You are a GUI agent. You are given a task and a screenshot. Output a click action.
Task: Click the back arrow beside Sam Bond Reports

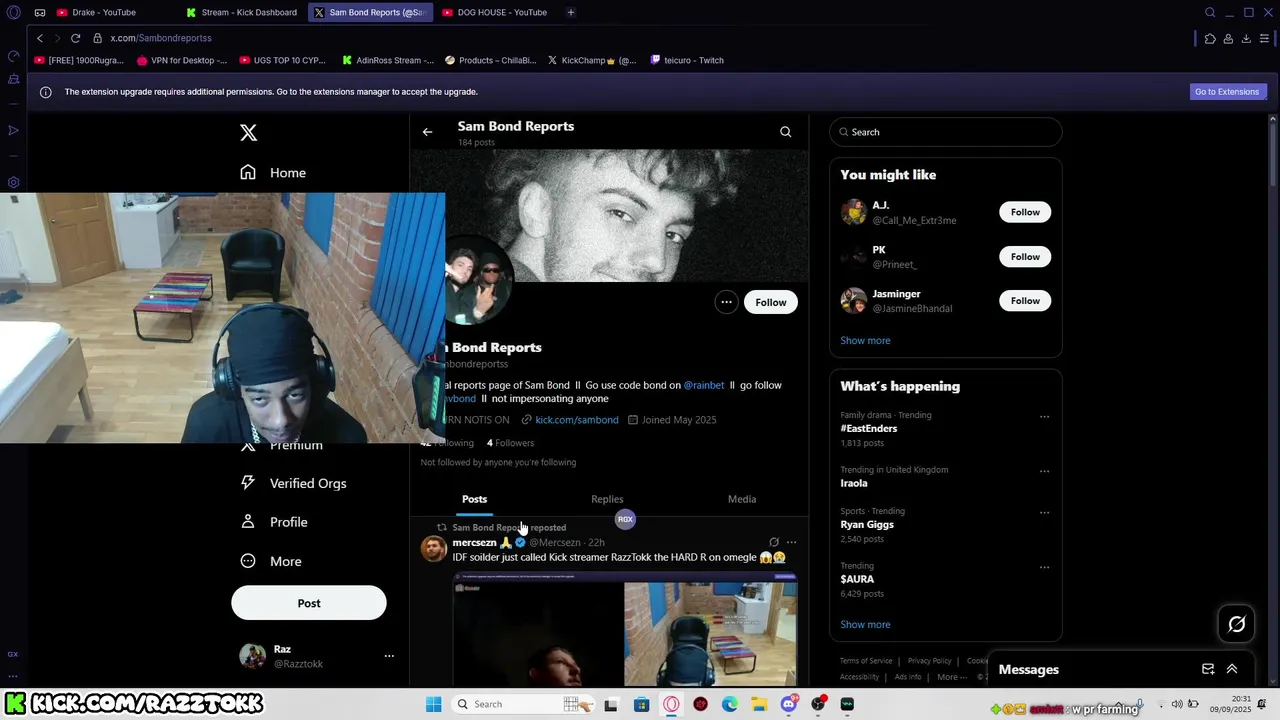click(x=427, y=132)
